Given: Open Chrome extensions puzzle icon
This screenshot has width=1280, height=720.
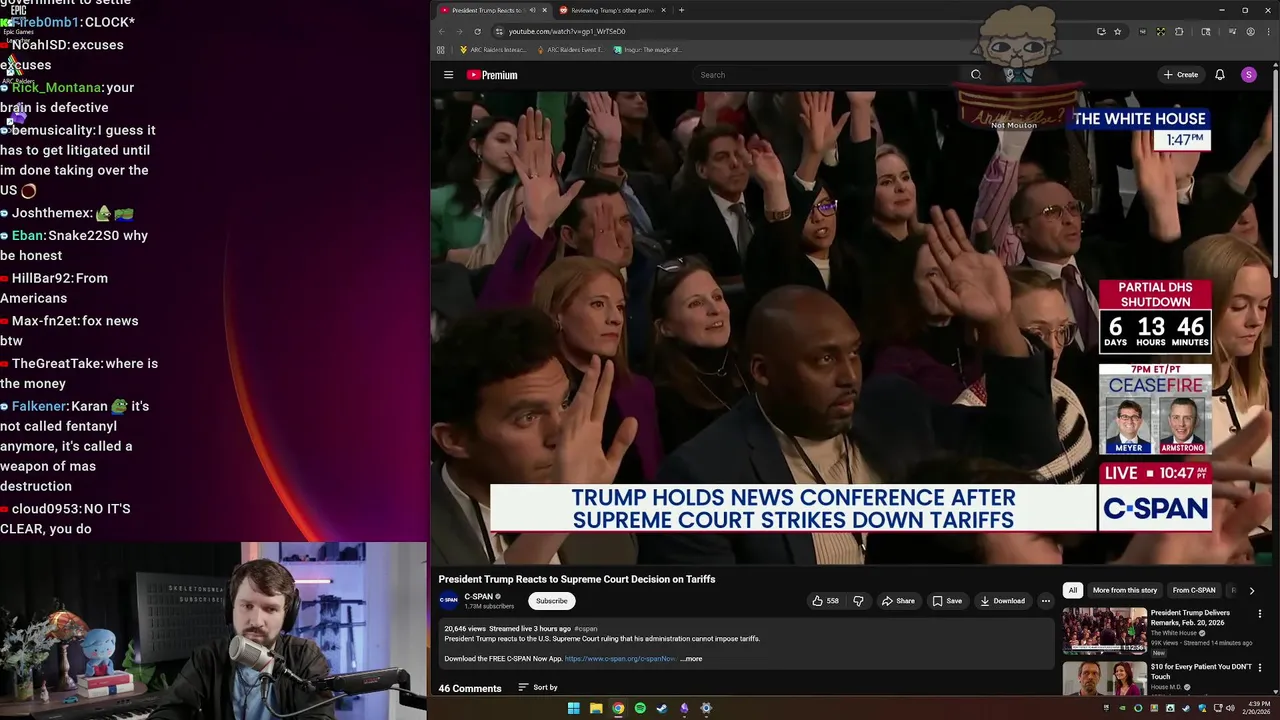Looking at the screenshot, I should click(x=1179, y=31).
